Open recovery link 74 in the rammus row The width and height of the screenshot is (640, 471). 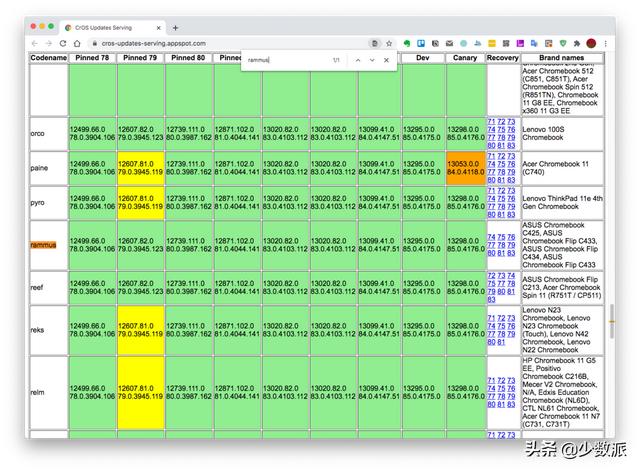tap(491, 237)
